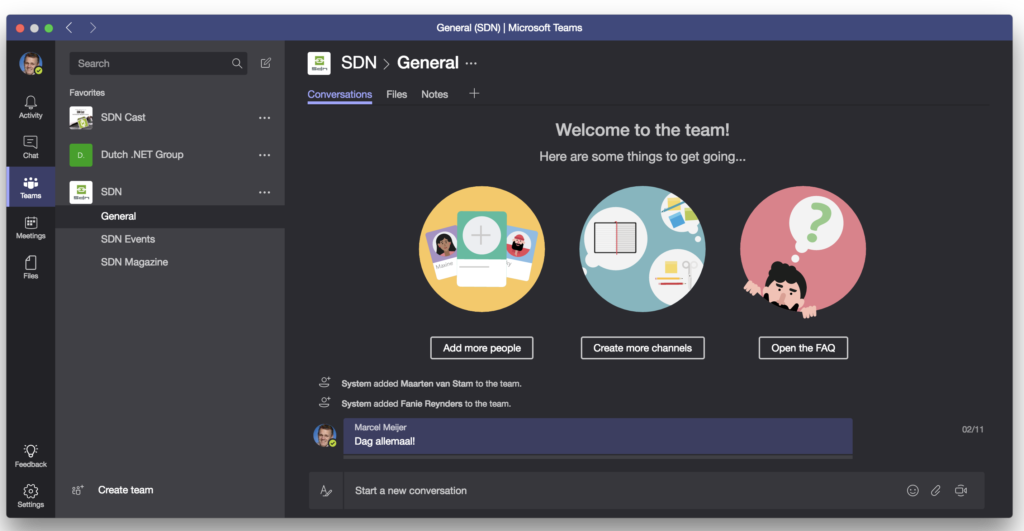The image size is (1024, 531).
Task: Click the Create more channels button
Action: coord(642,348)
